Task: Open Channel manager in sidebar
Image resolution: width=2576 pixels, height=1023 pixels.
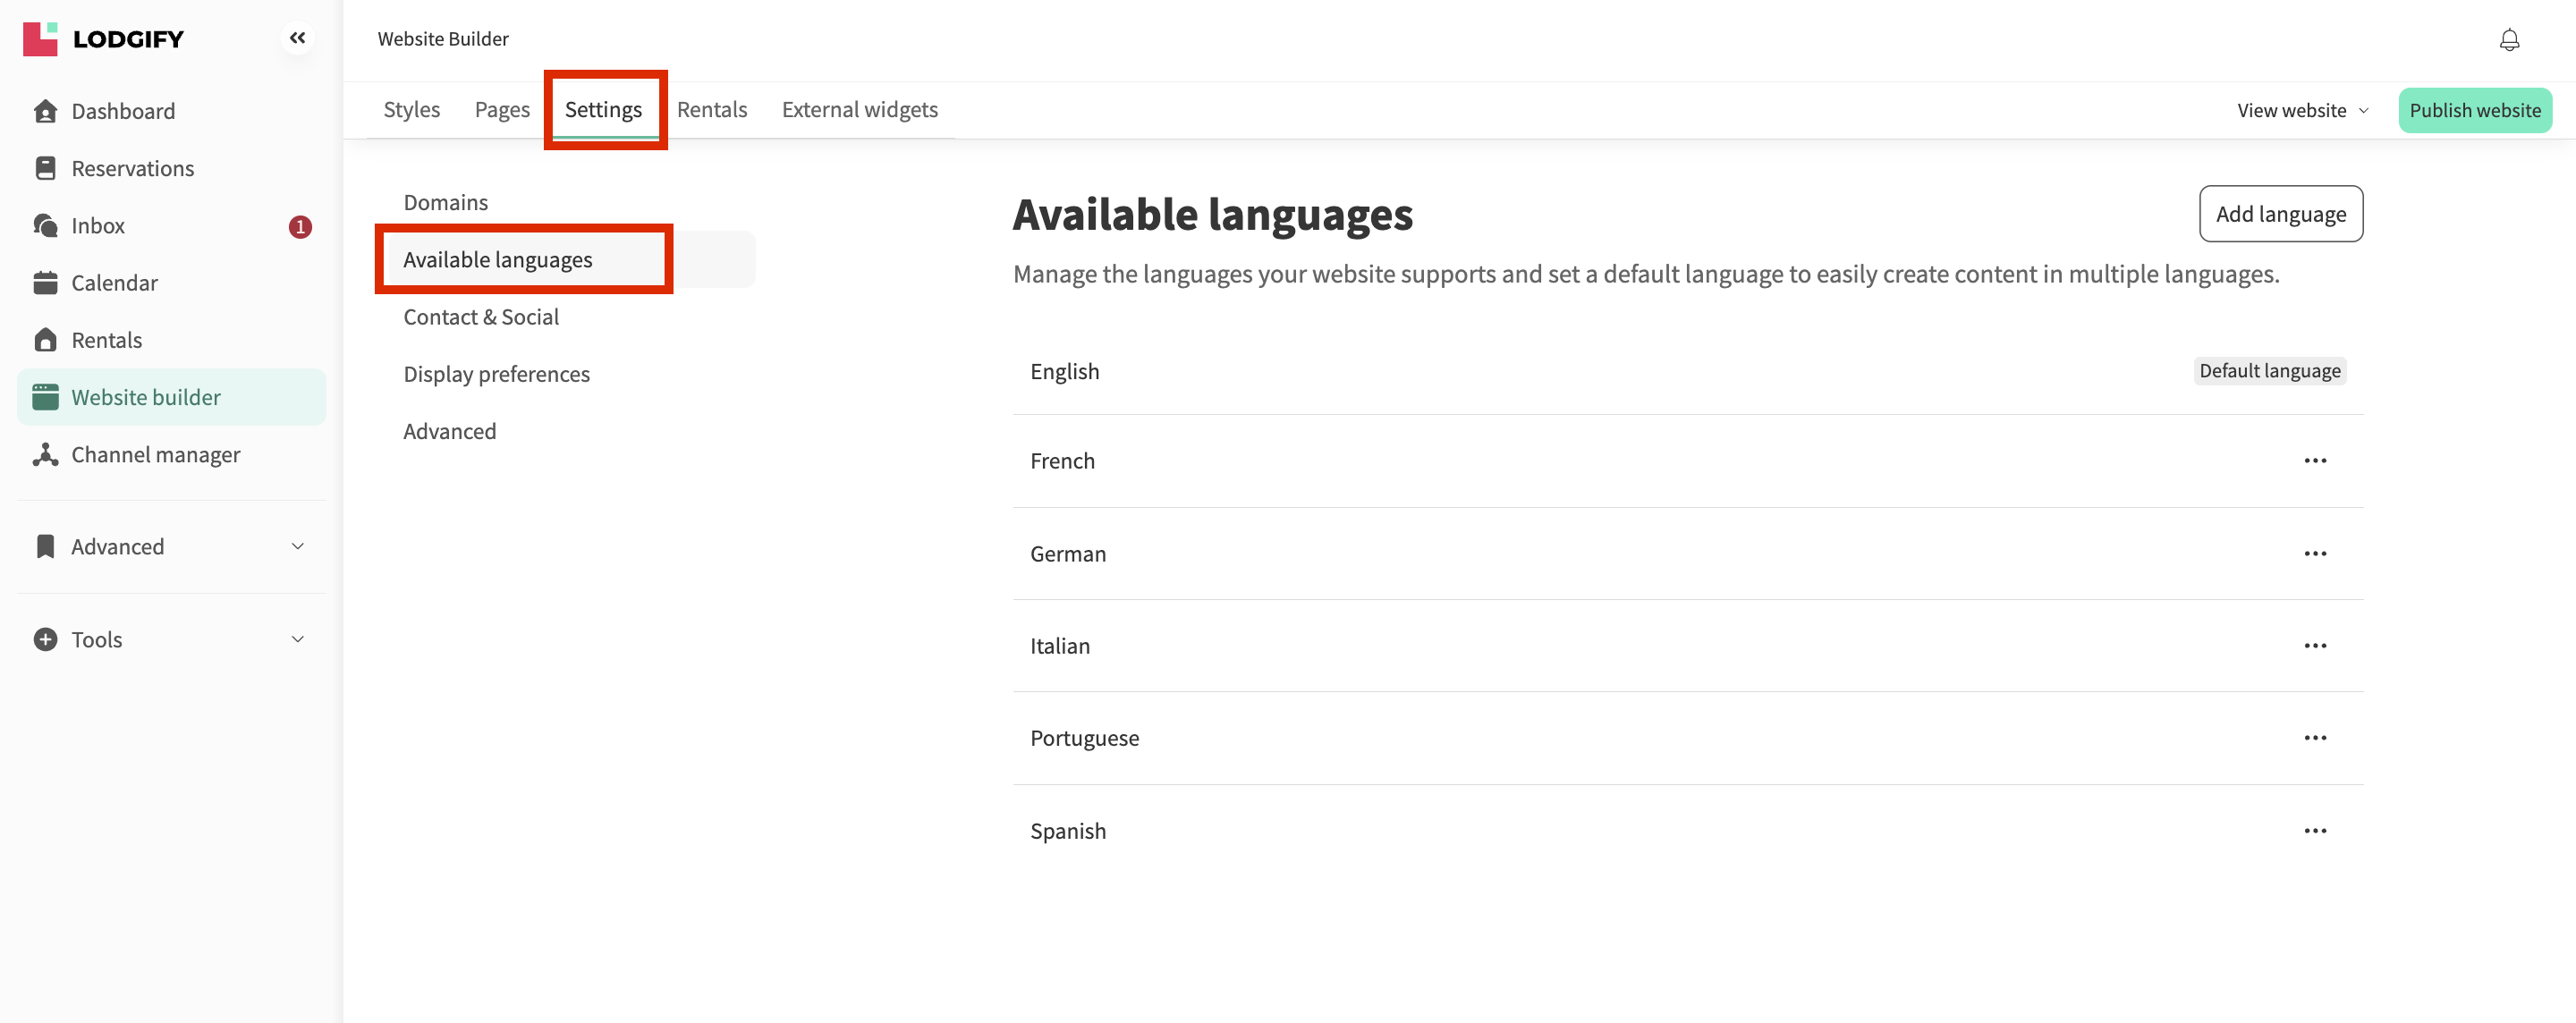Action: coord(155,455)
